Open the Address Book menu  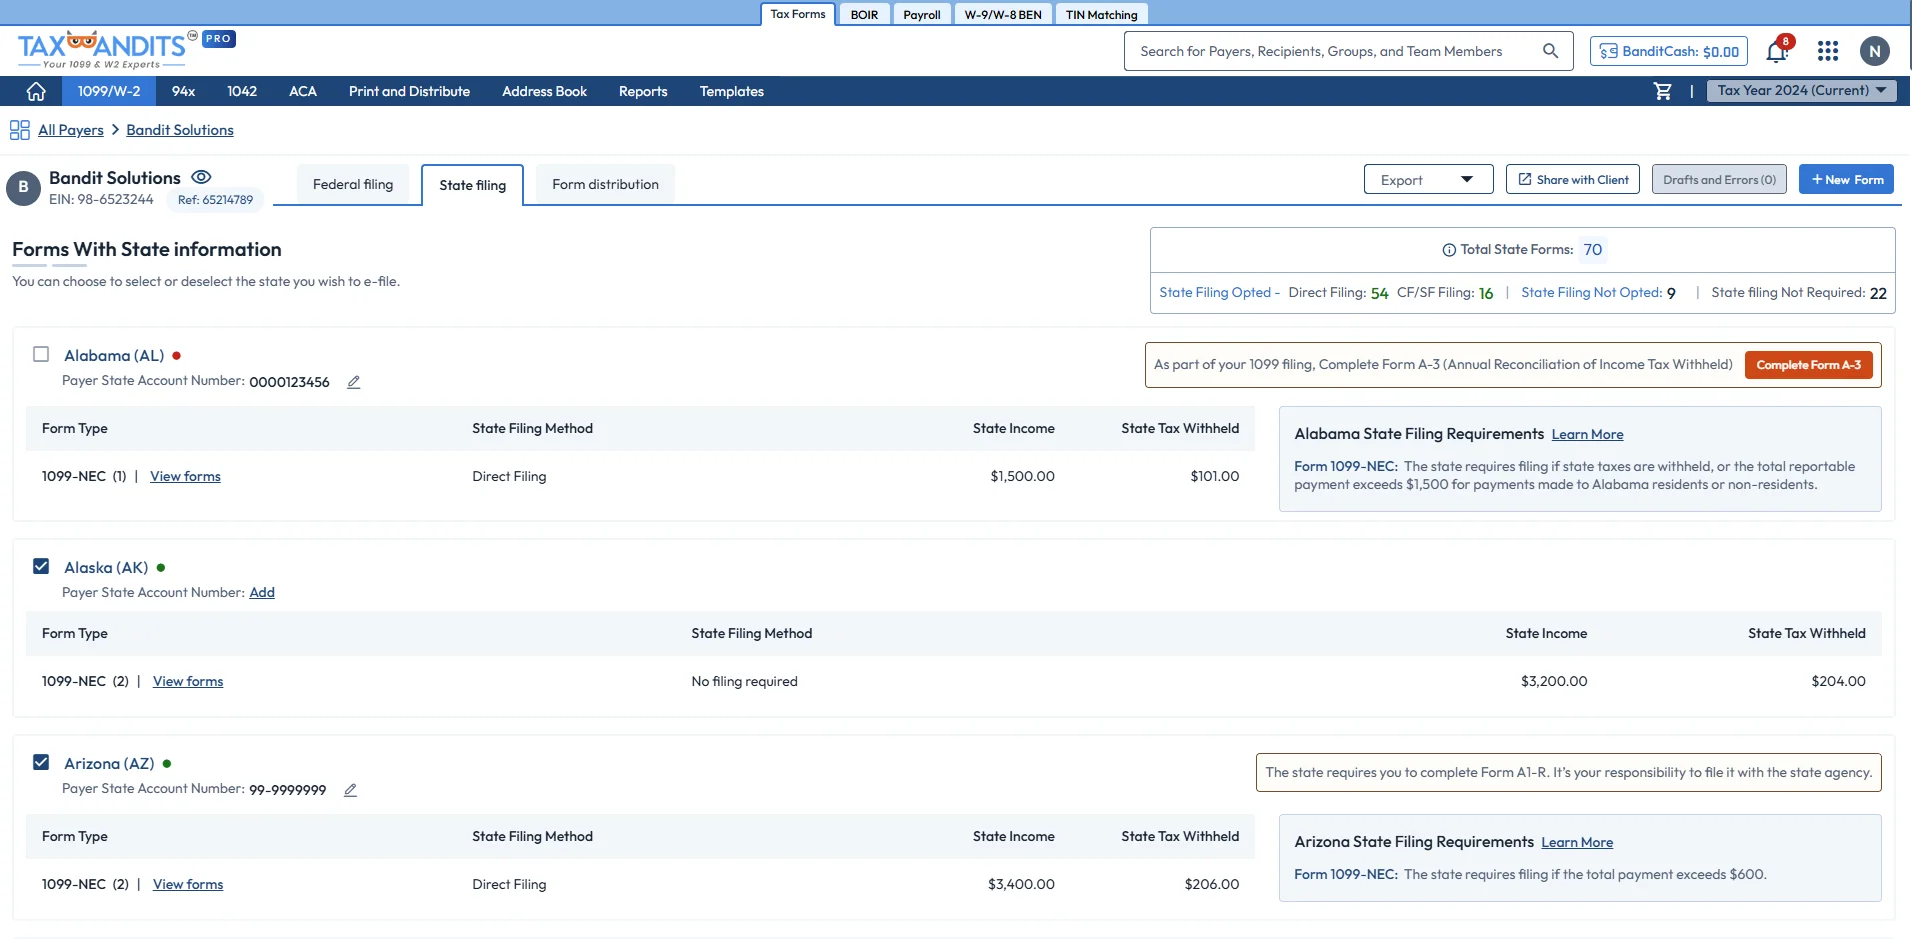(x=544, y=91)
